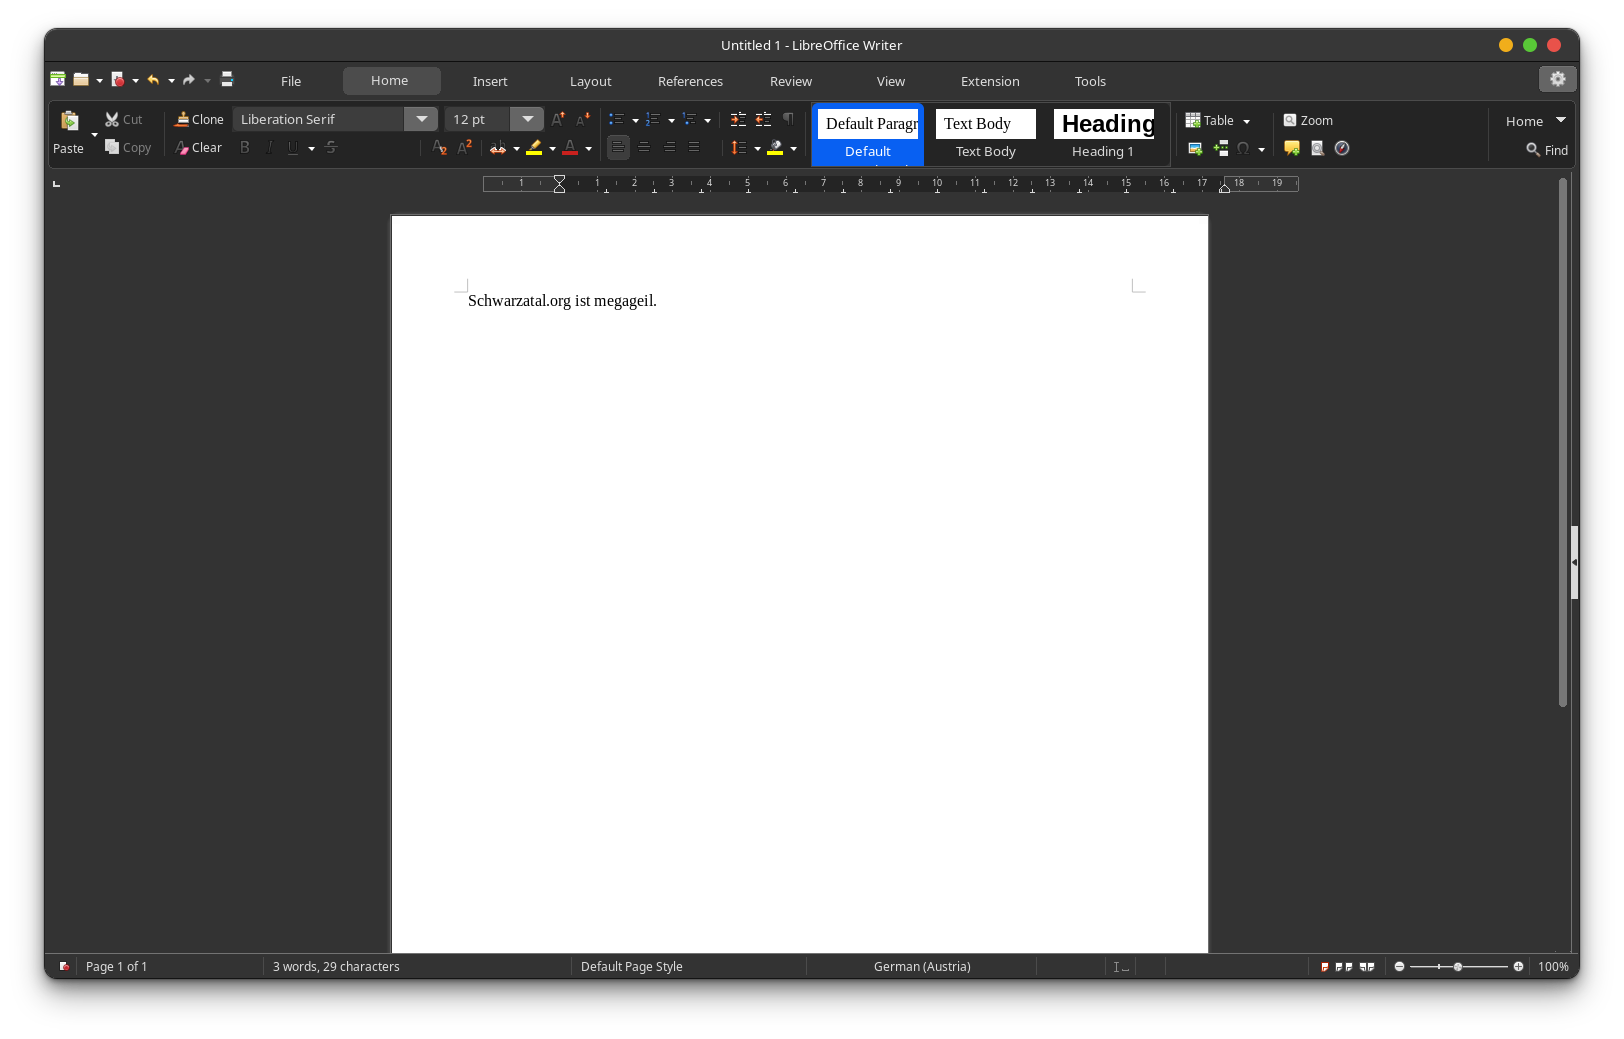The image size is (1624, 1039).
Task: Toggle center paragraph alignment
Action: click(644, 148)
